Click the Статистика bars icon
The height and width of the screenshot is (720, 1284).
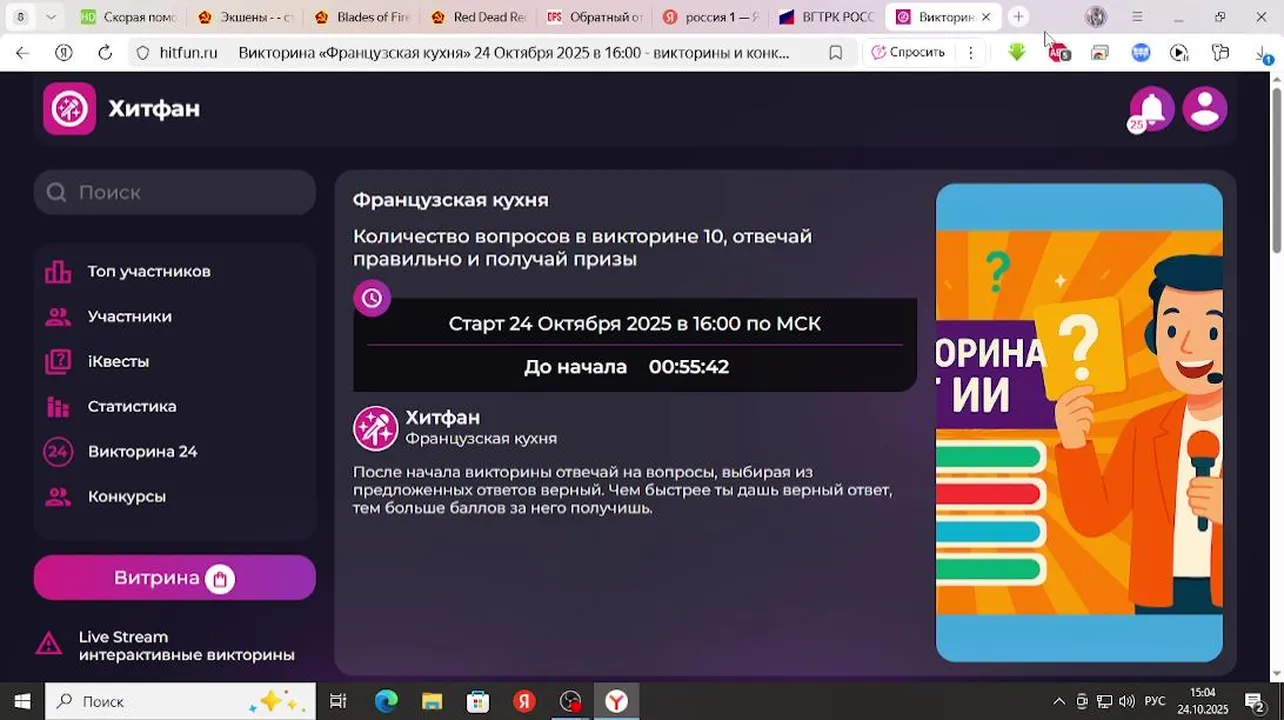(58, 406)
